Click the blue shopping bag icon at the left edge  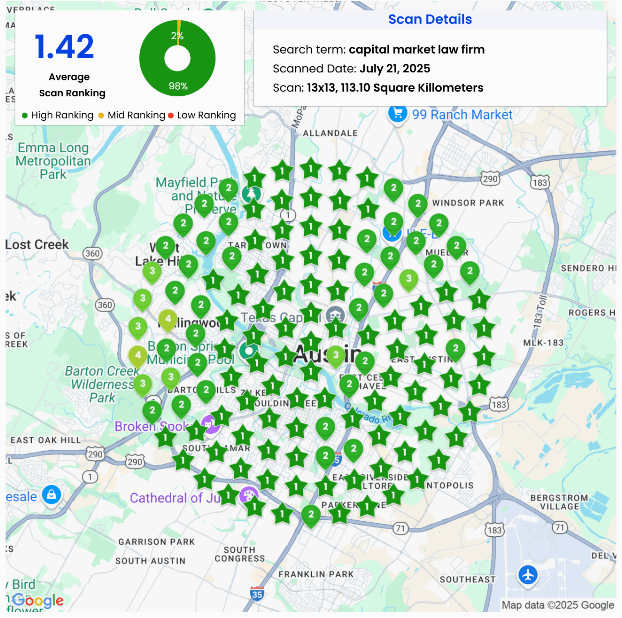[x=52, y=495]
